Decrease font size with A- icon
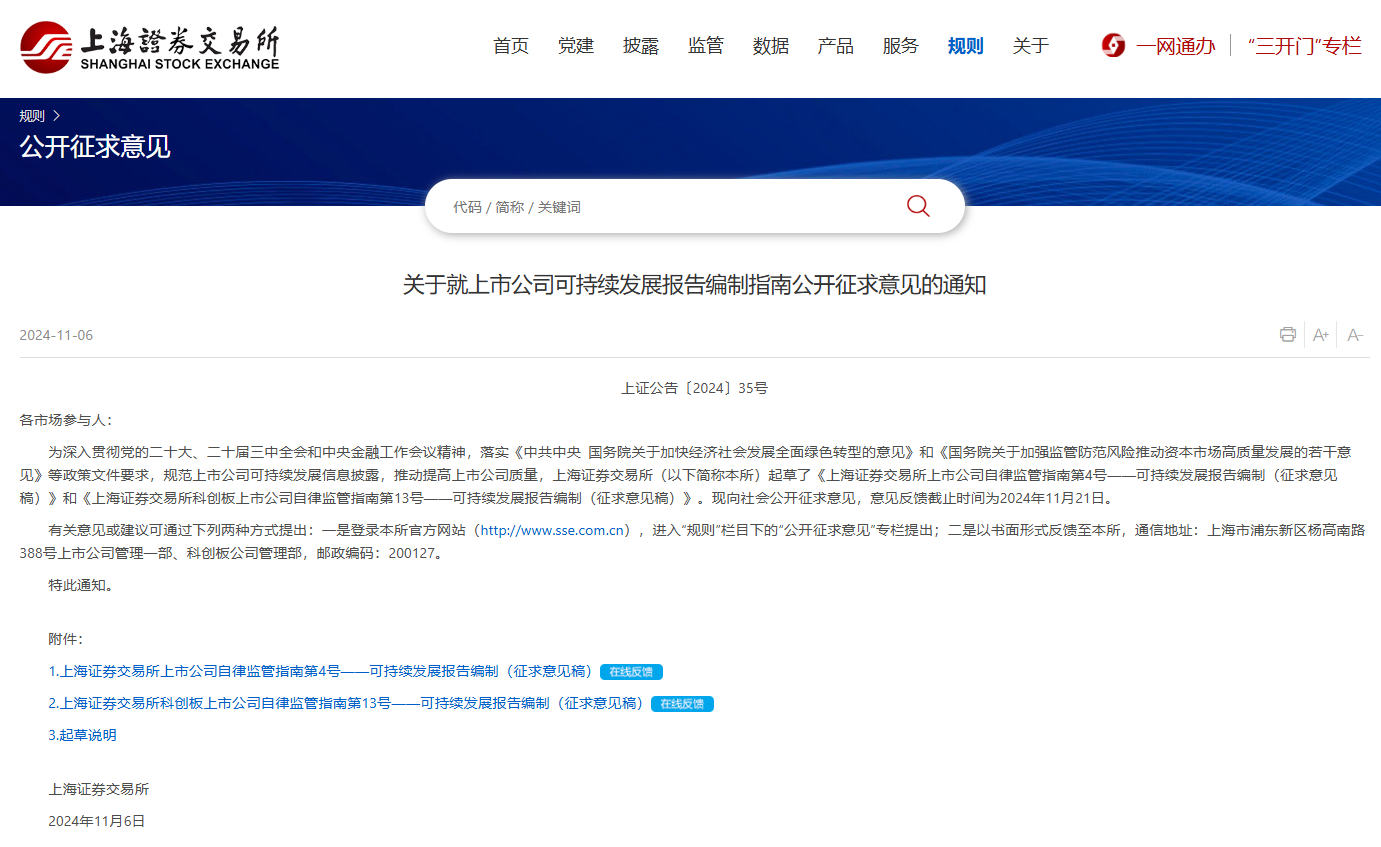The image size is (1381, 847). (x=1354, y=335)
